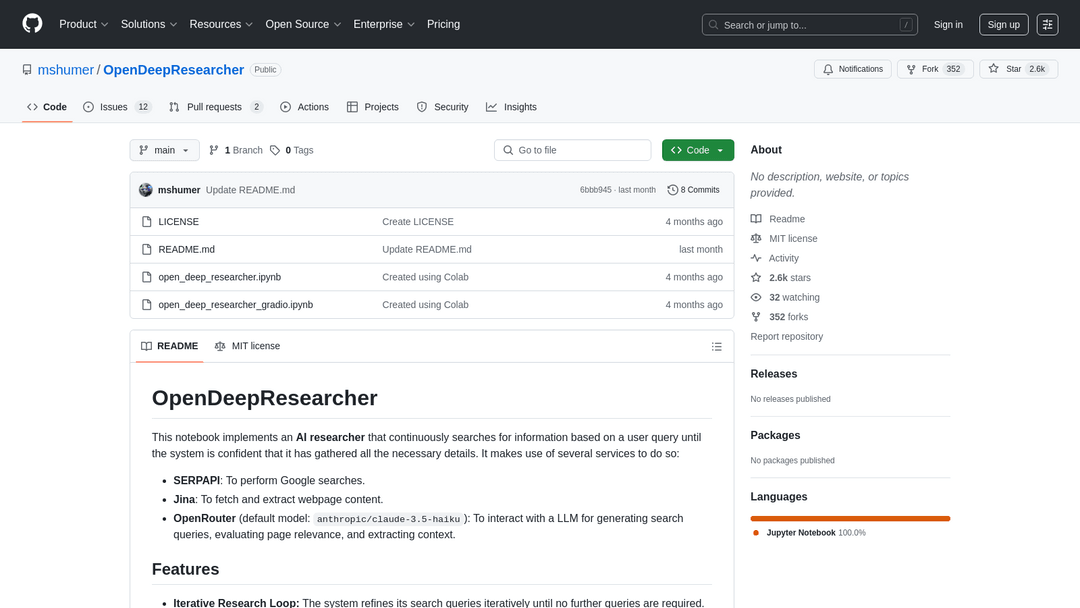View the 8 Commits history
Screen dimensions: 1080x608
(693, 190)
